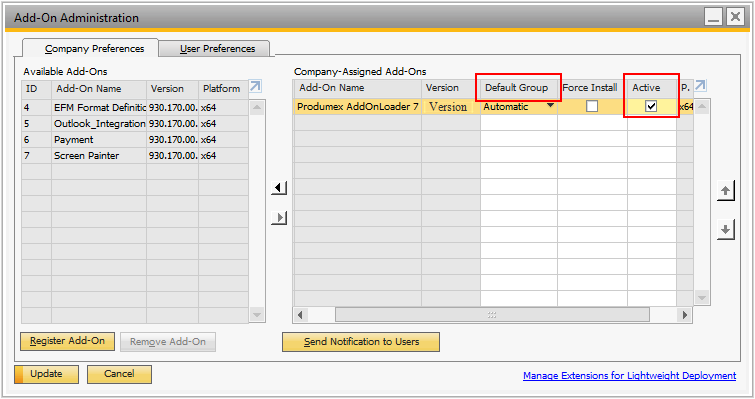Select Payment add-on row
Image resolution: width=755 pixels, height=399 pixels.
point(135,140)
